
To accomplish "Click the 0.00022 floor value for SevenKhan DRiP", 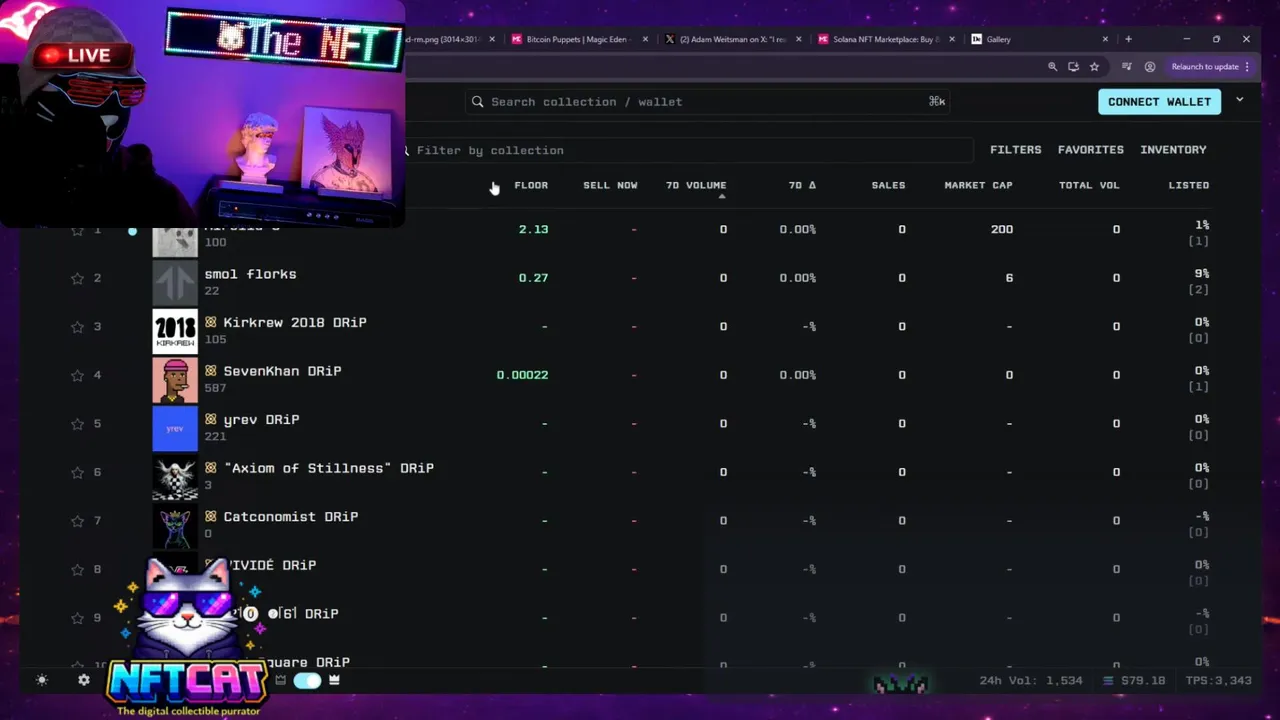I will [522, 375].
